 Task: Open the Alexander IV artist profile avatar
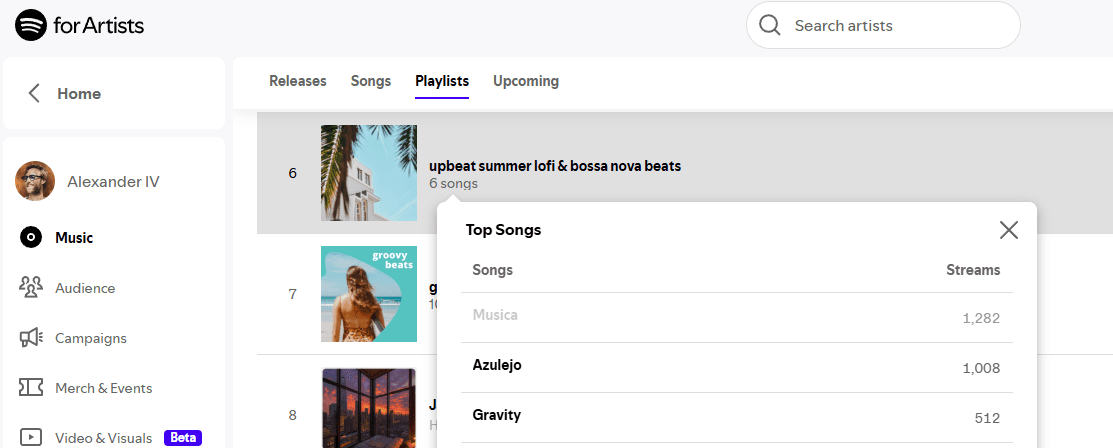pyautogui.click(x=35, y=181)
